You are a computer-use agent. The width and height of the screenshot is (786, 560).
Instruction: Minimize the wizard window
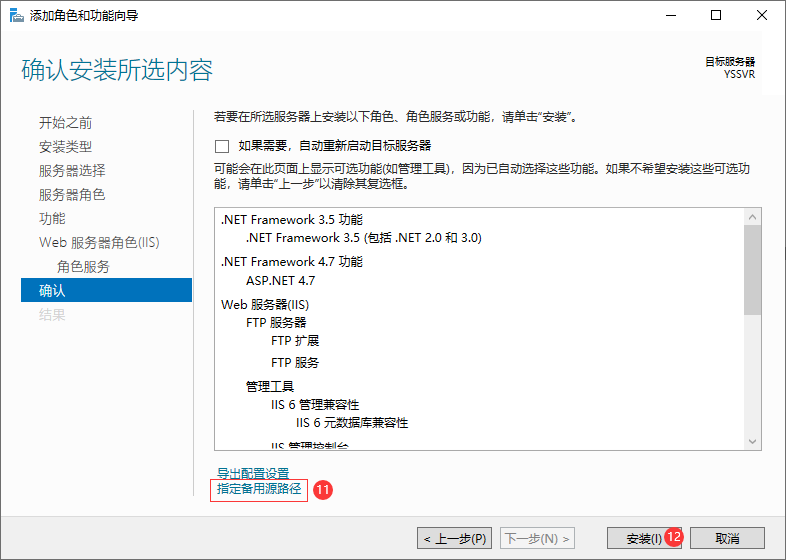click(x=671, y=16)
